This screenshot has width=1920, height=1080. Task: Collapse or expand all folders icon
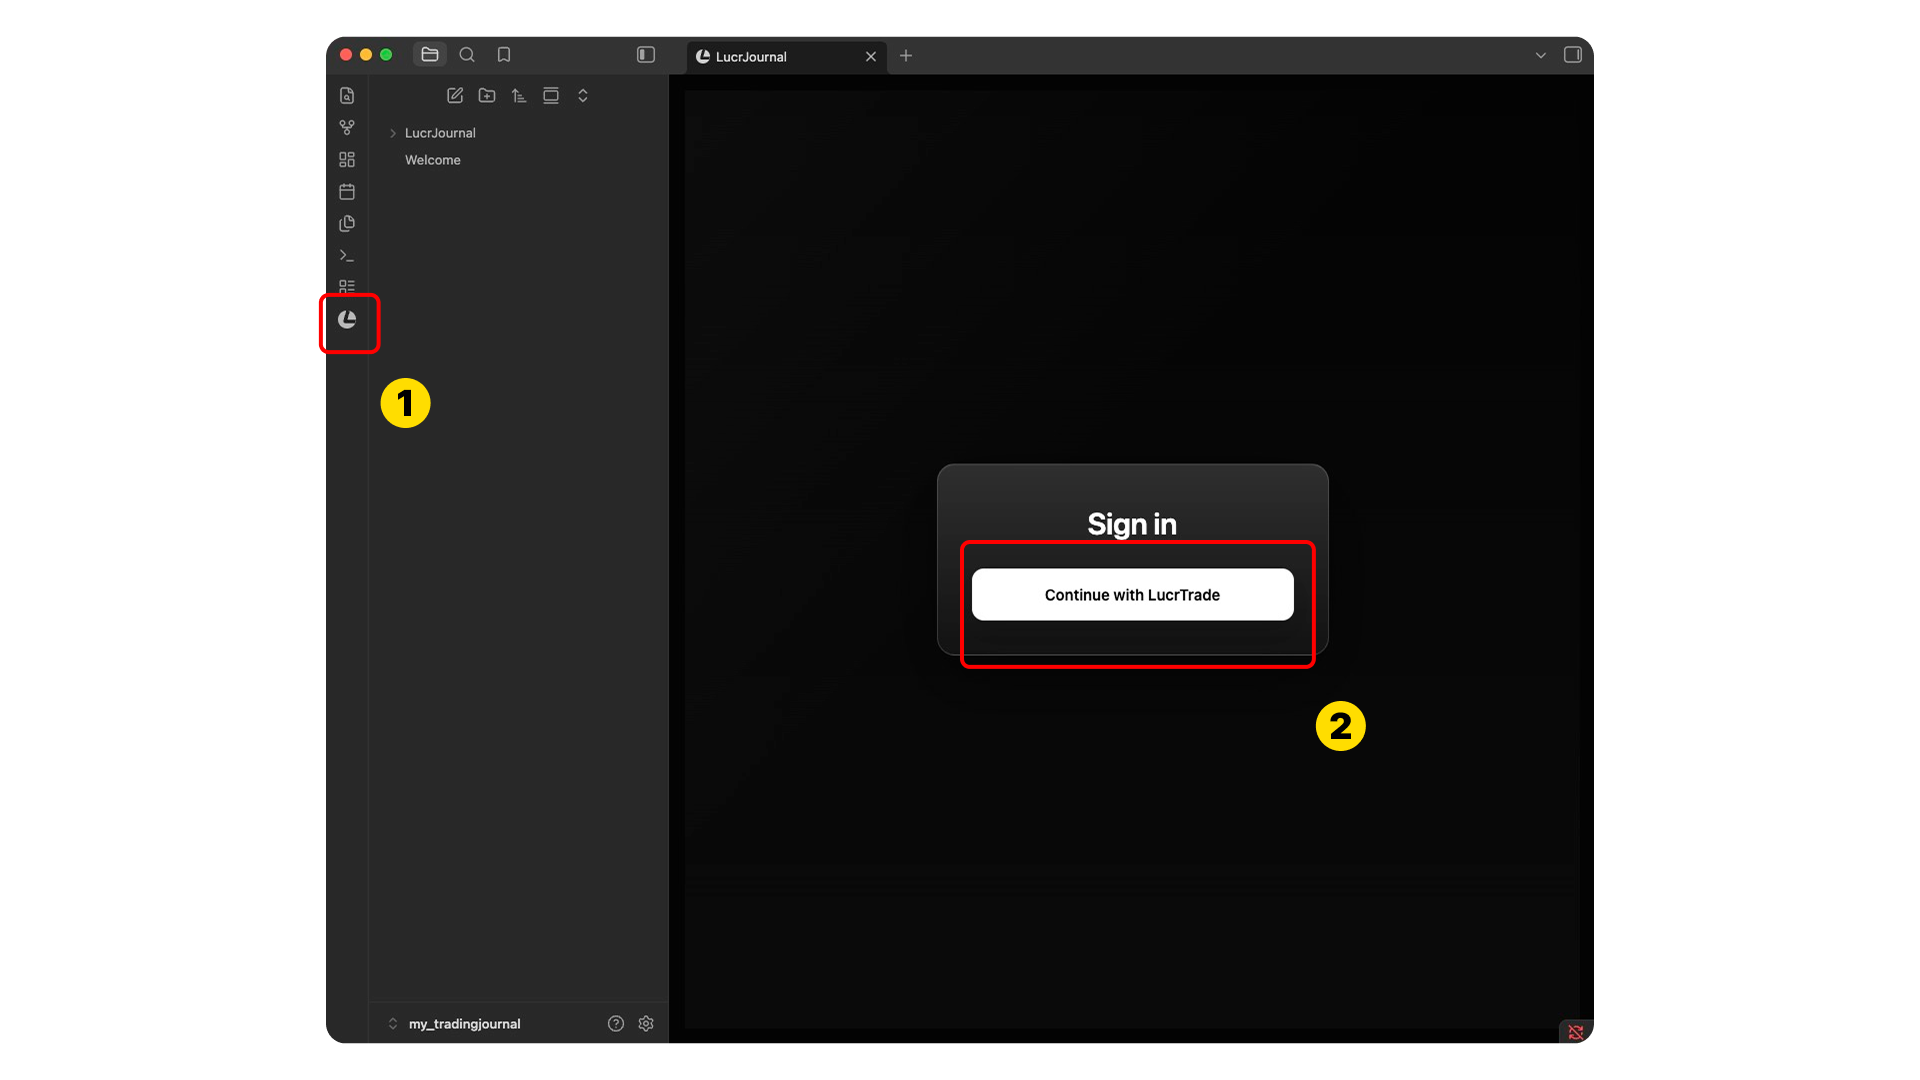click(x=583, y=96)
